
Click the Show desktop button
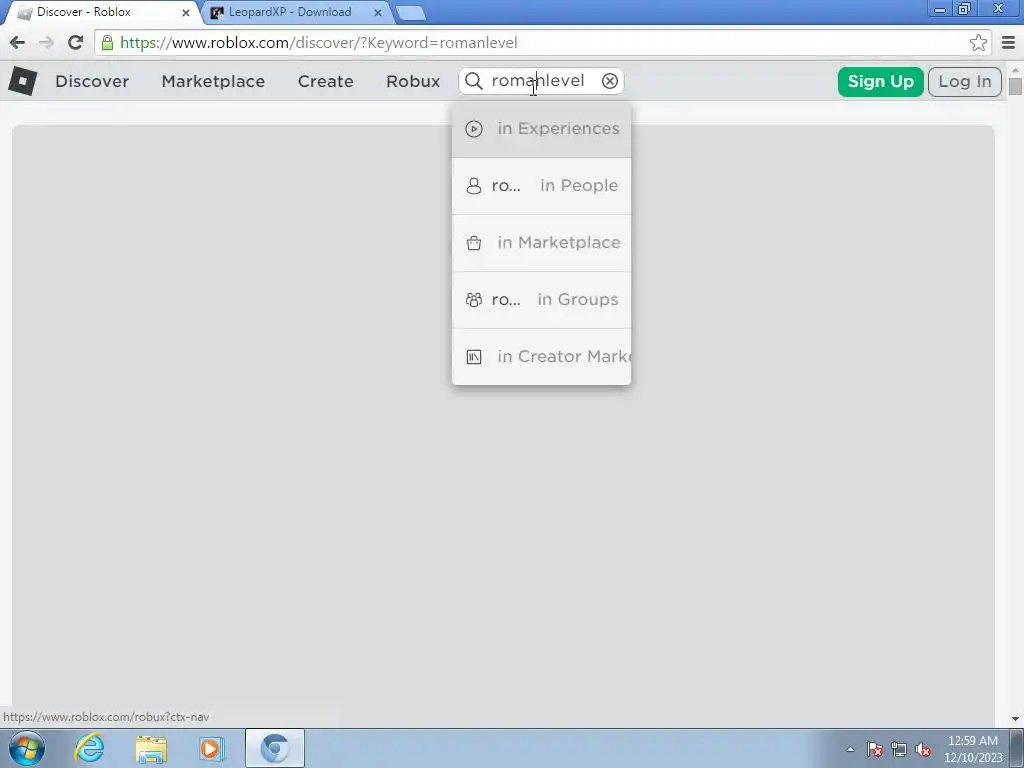(x=1017, y=748)
